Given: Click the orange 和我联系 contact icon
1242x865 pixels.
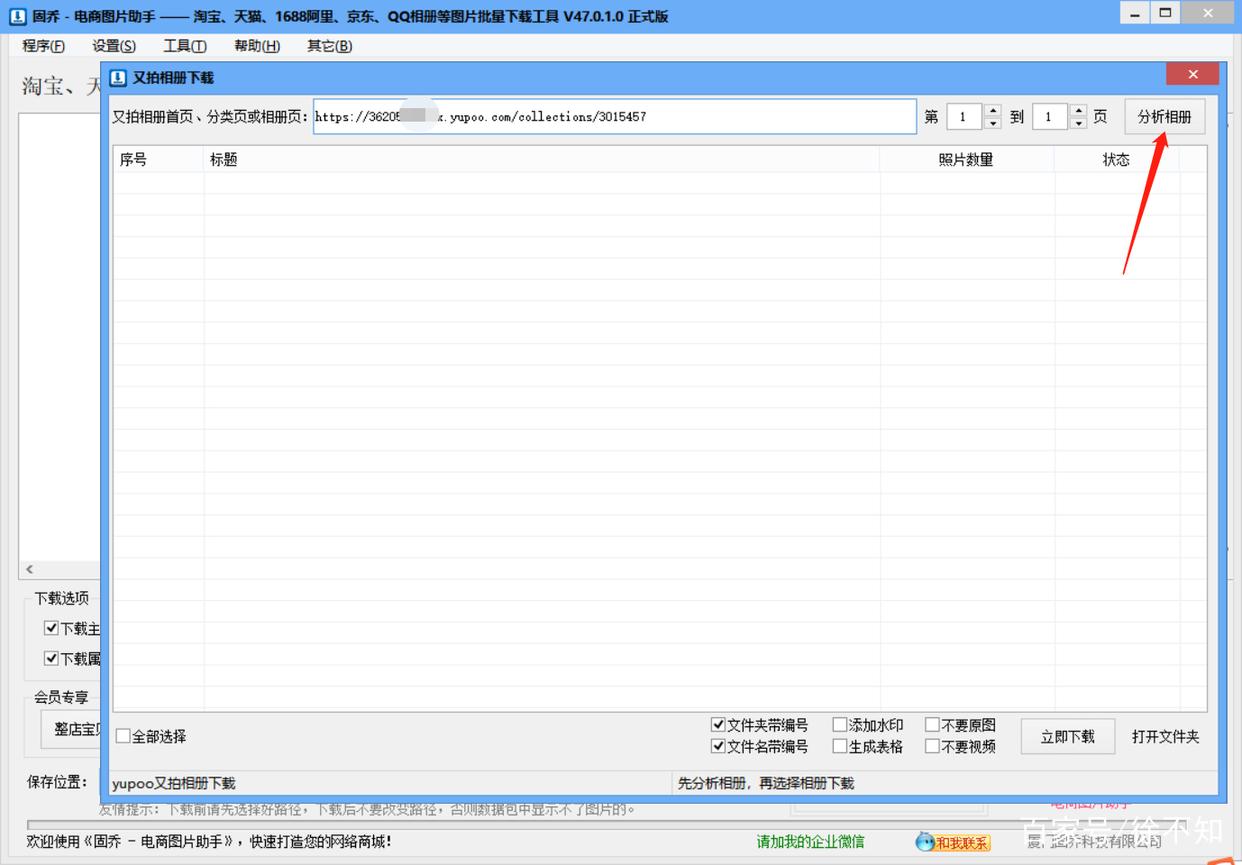Looking at the screenshot, I should [953, 842].
